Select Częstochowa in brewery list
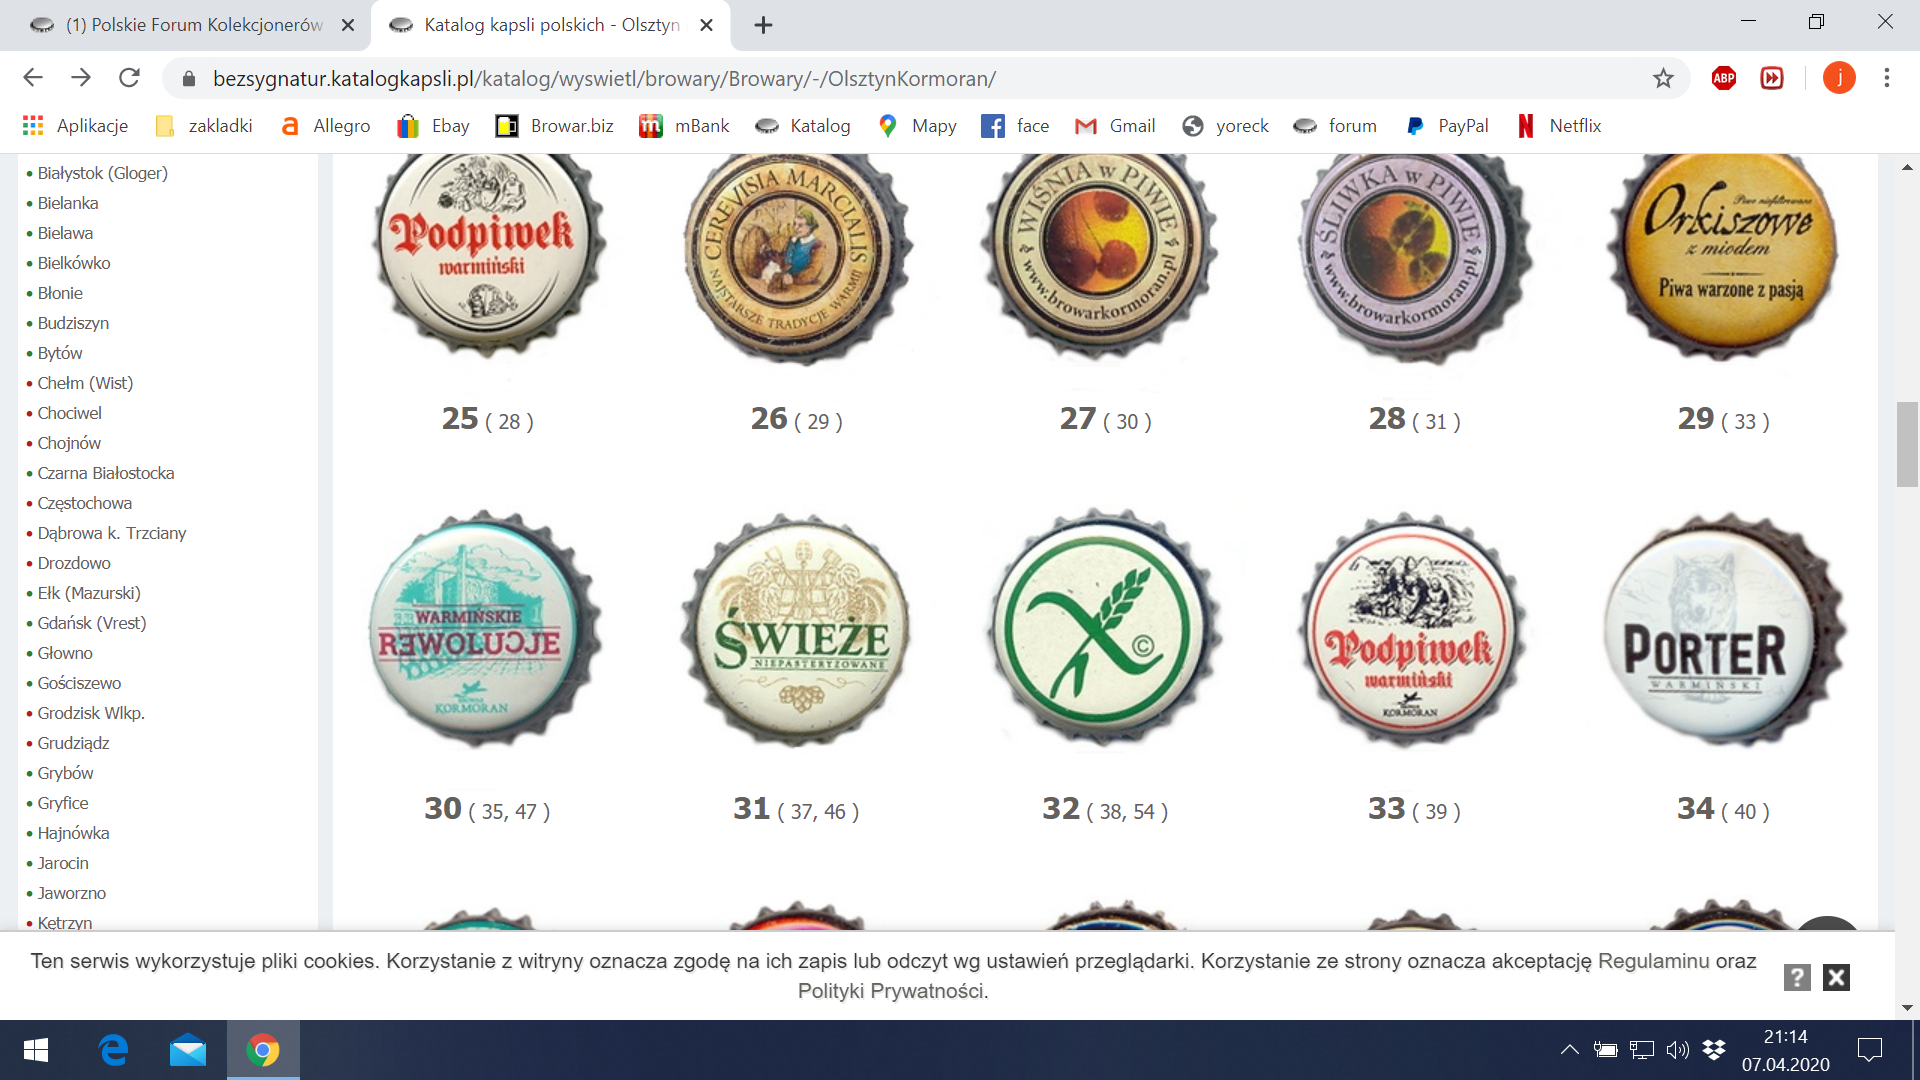 click(x=84, y=503)
